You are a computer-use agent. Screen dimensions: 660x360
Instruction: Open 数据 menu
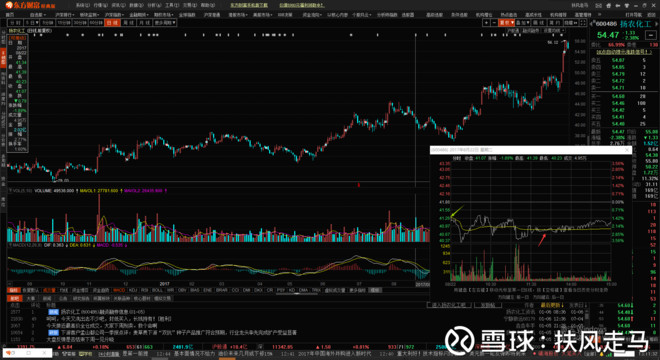[x=136, y=5]
